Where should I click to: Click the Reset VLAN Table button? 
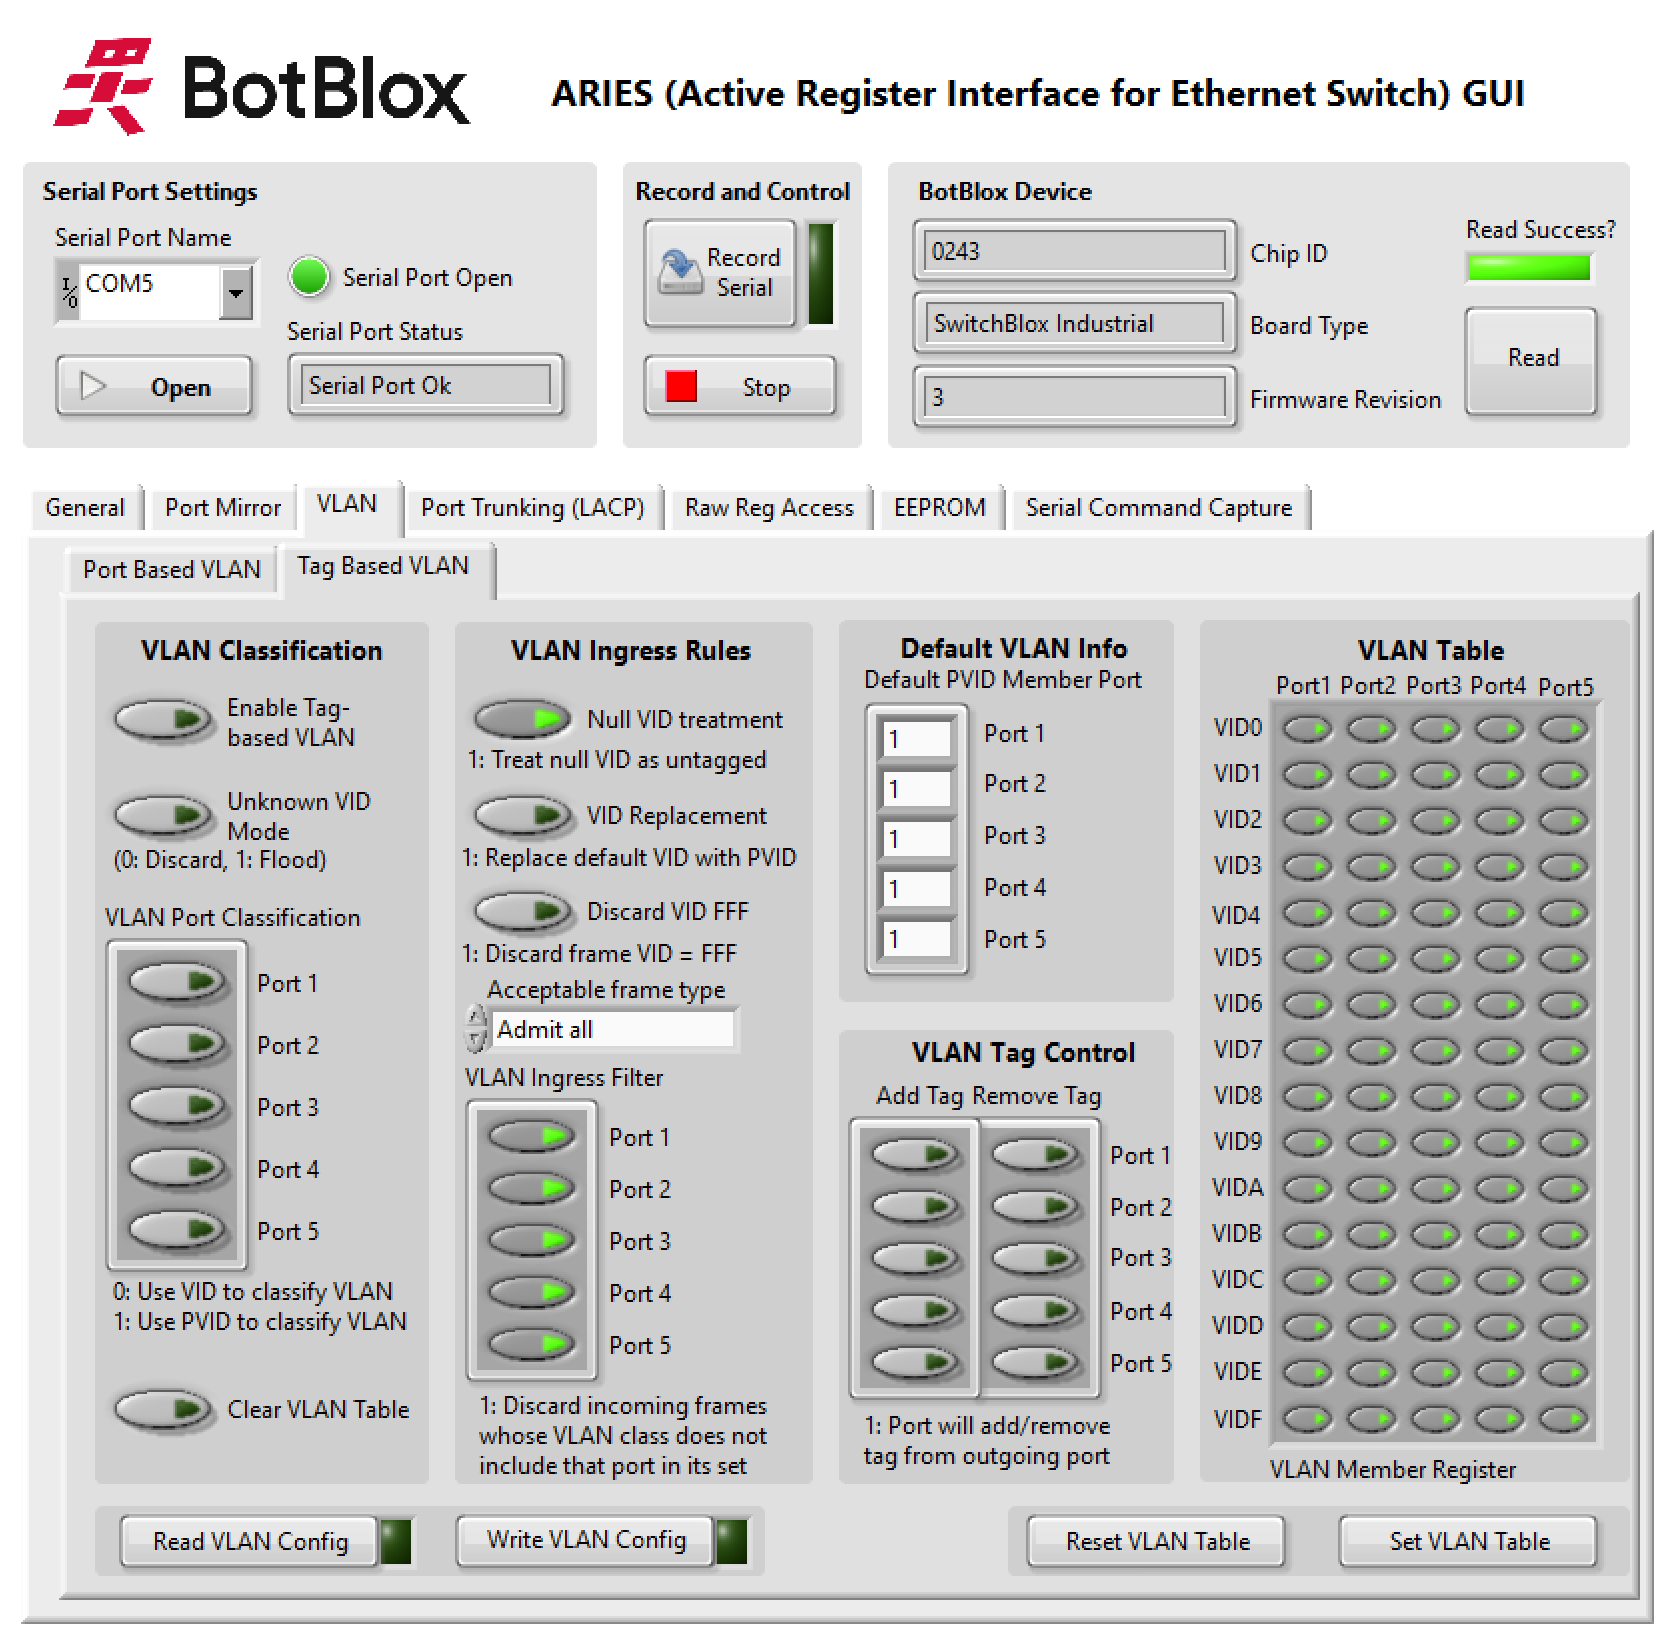[x=1157, y=1541]
